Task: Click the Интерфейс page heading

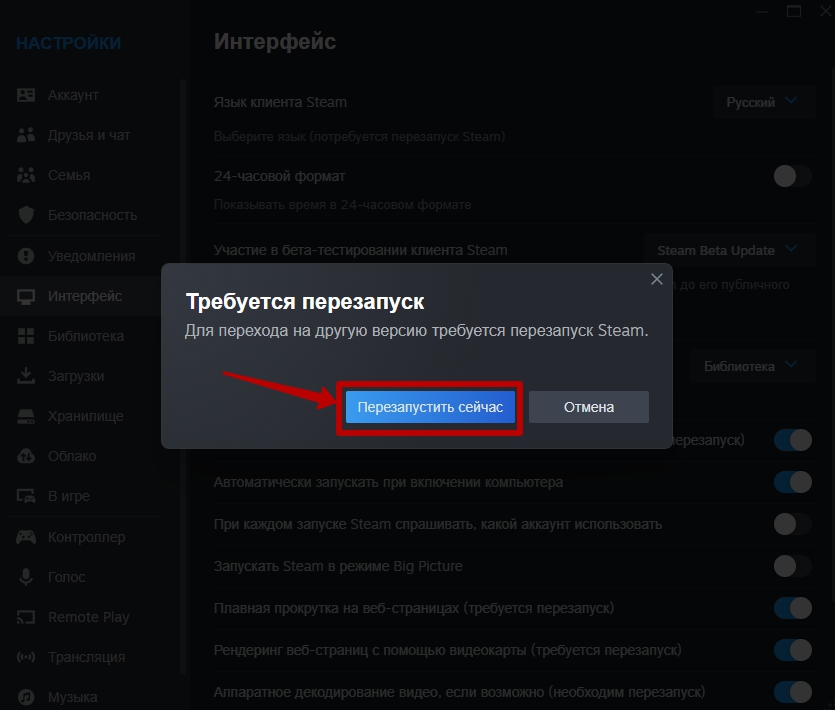Action: (x=275, y=42)
